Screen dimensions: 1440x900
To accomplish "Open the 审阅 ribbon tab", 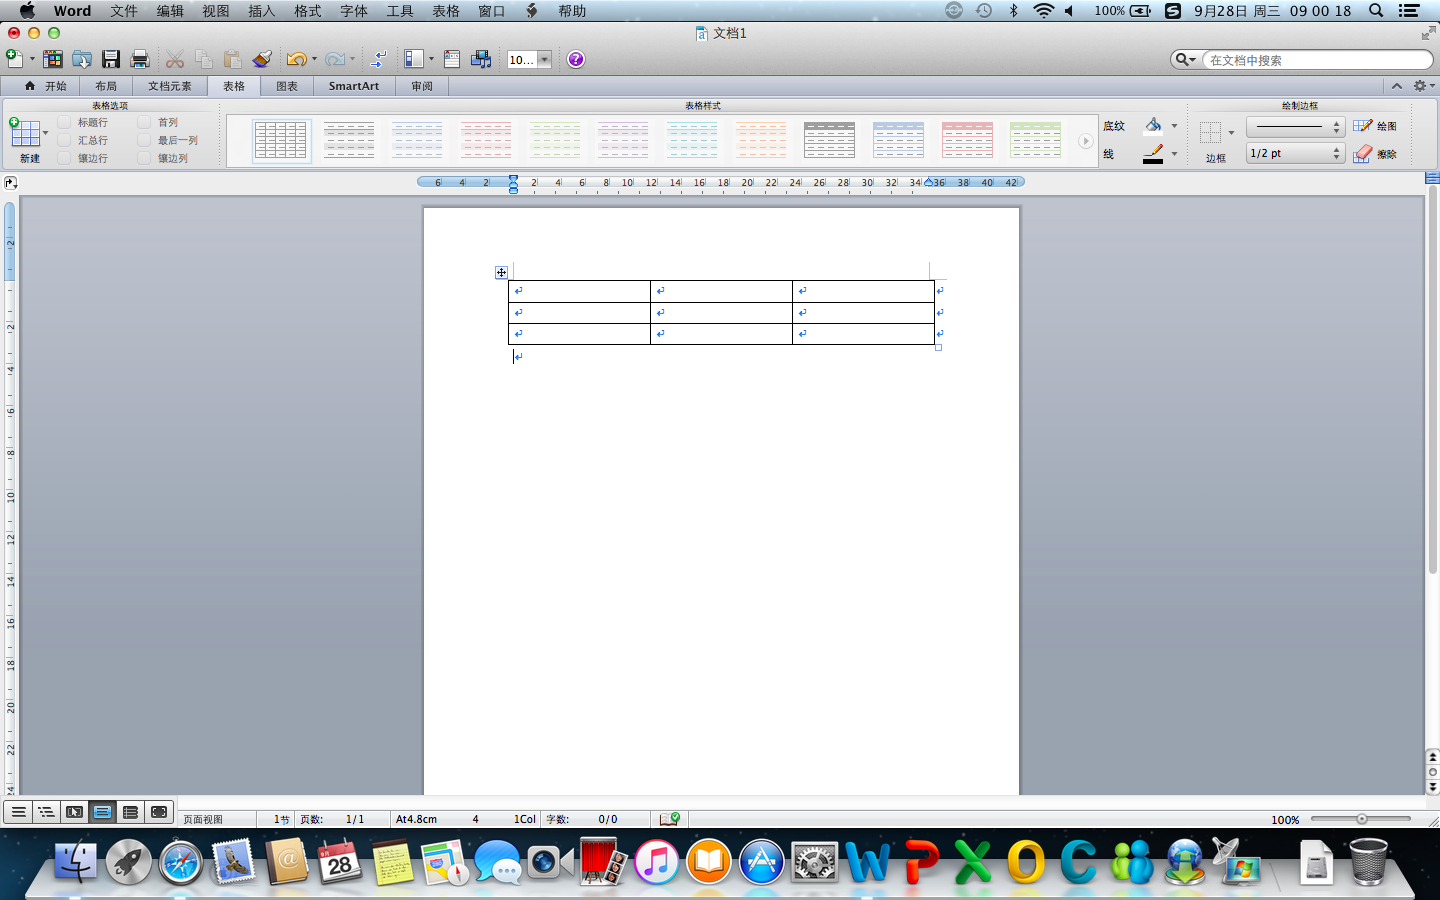I will coord(422,86).
